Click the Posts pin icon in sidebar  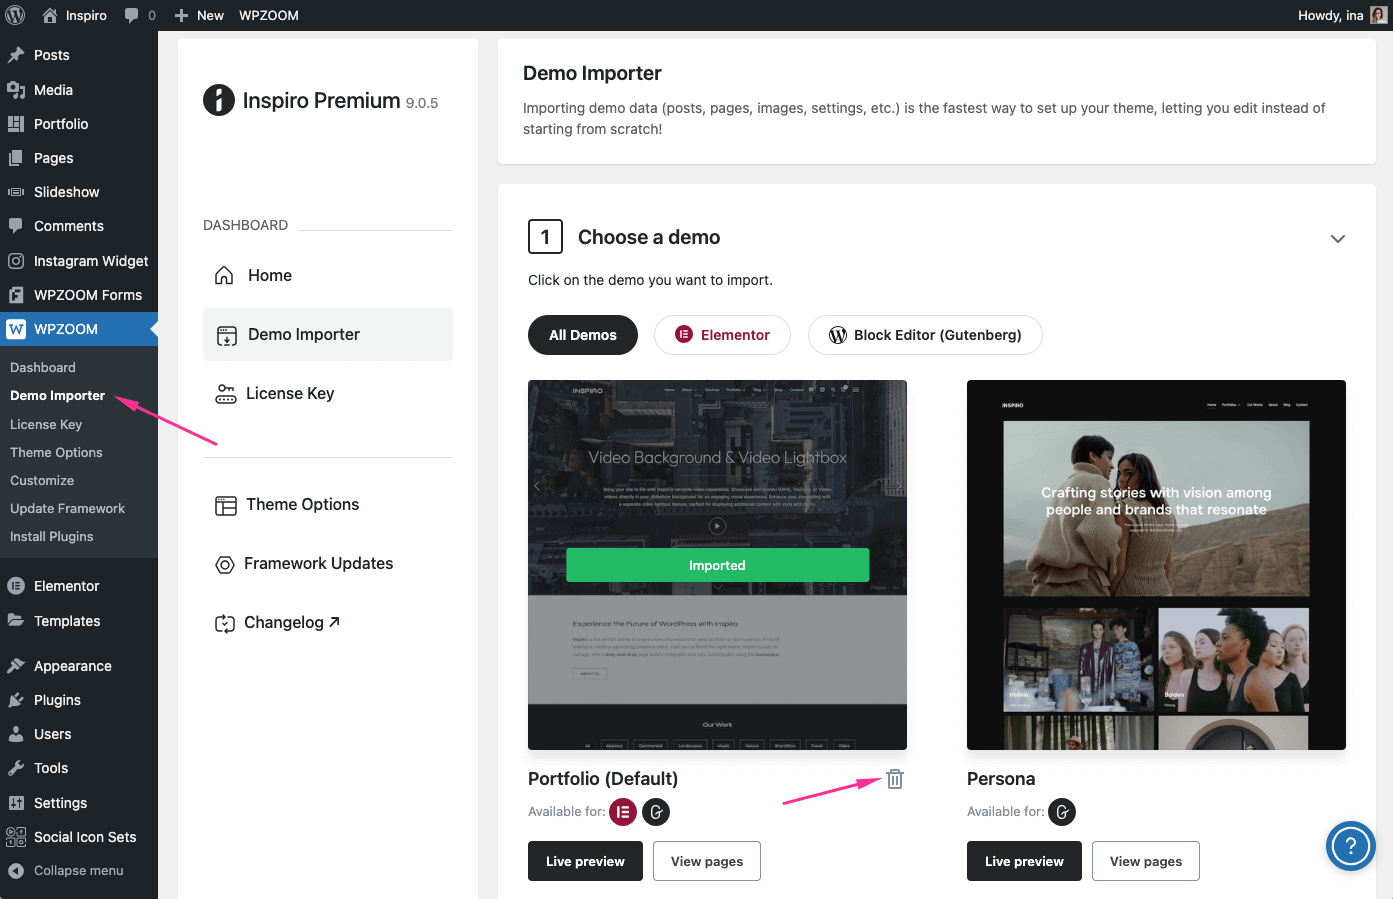pos(16,55)
